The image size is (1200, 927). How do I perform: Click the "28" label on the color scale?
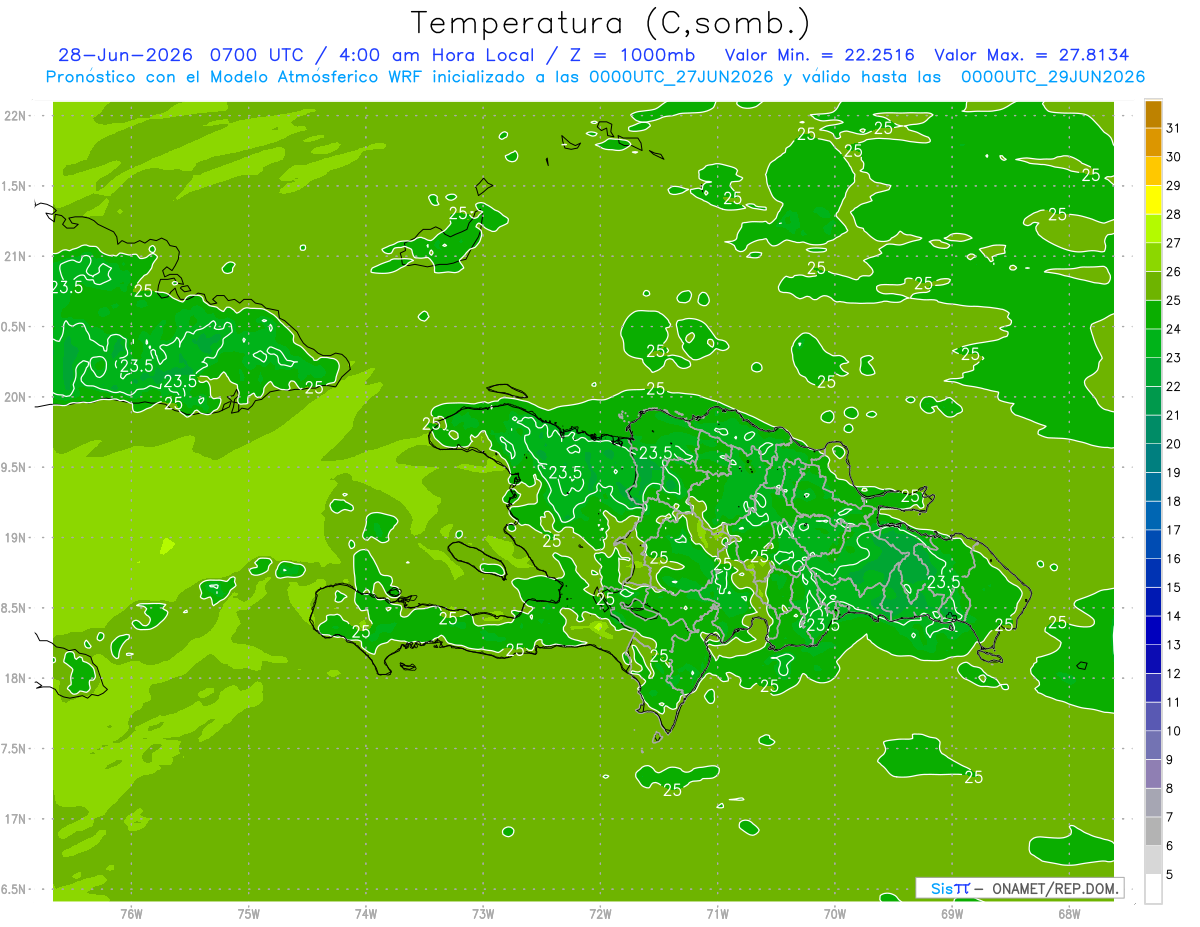[1174, 214]
